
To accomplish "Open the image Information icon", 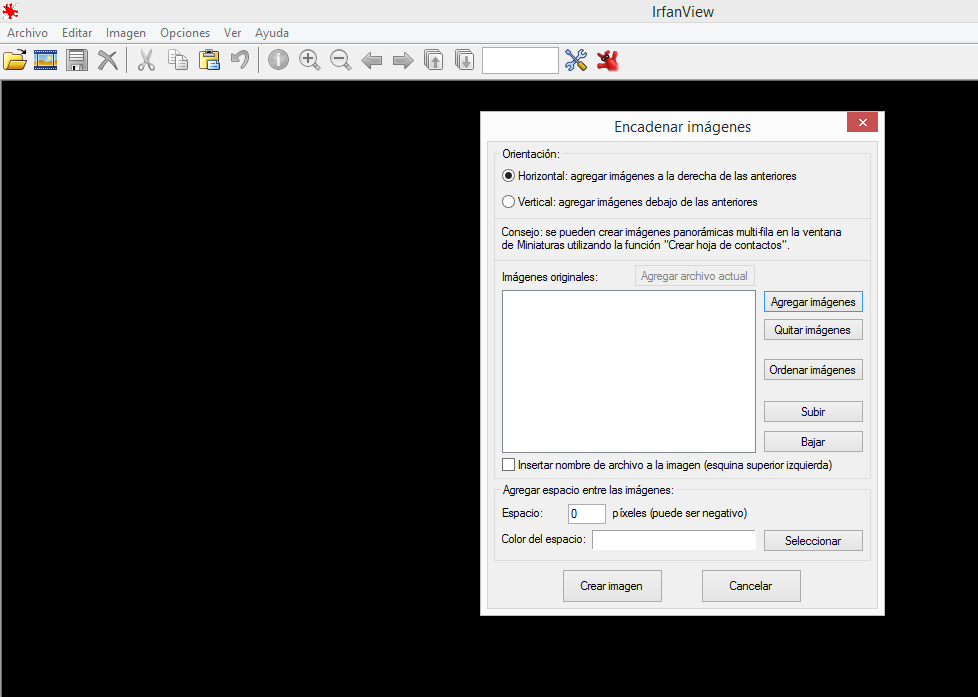I will coord(278,61).
